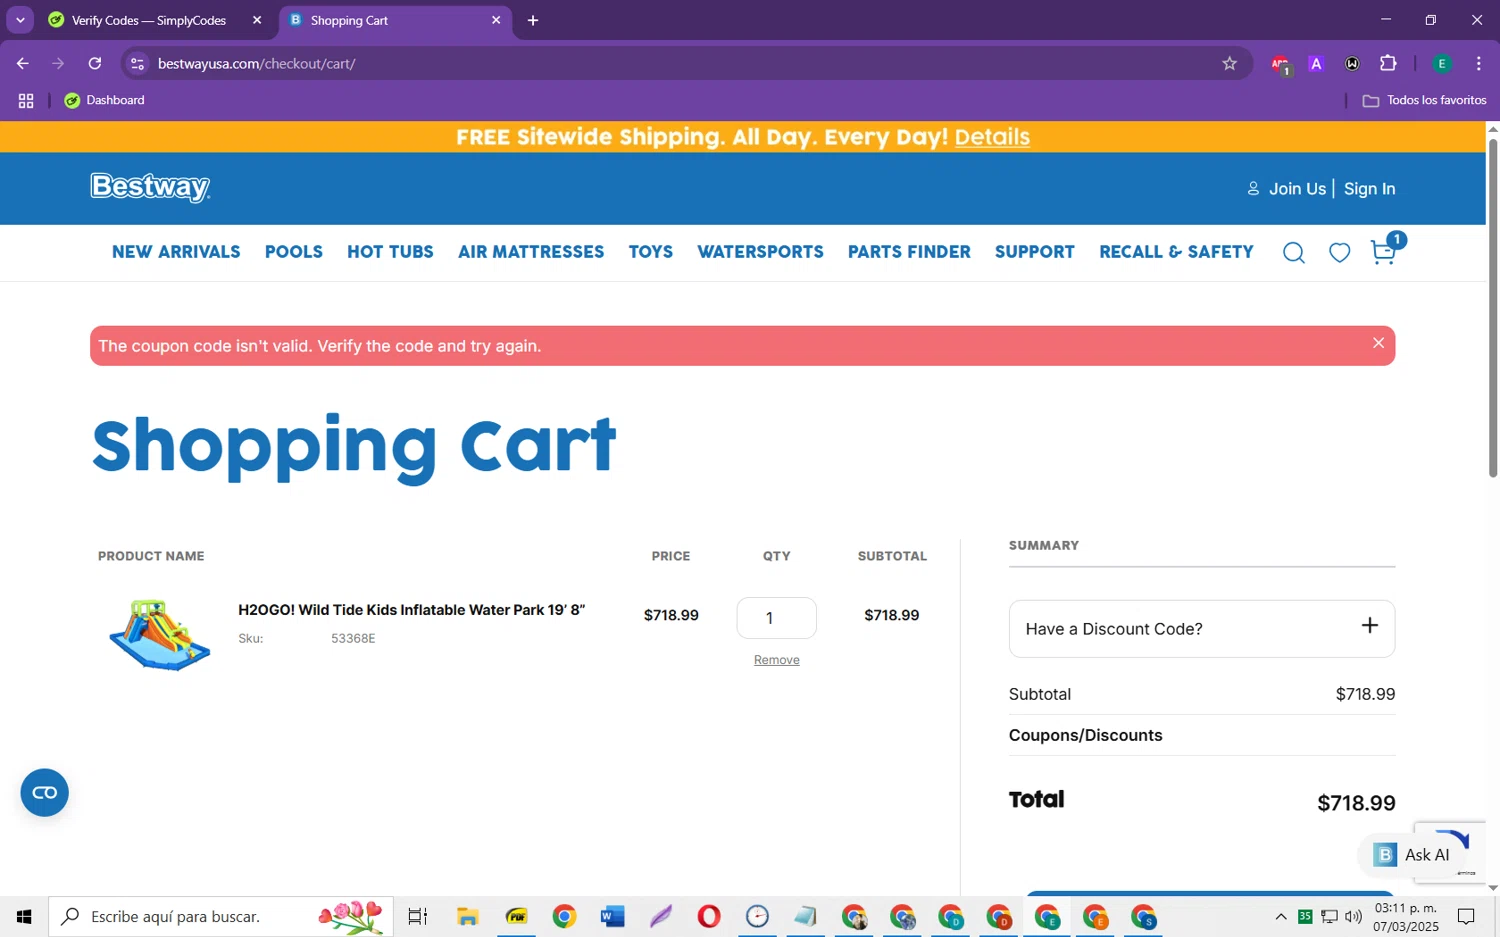The image size is (1500, 937).
Task: Open the purple A extension icon
Action: point(1316,64)
